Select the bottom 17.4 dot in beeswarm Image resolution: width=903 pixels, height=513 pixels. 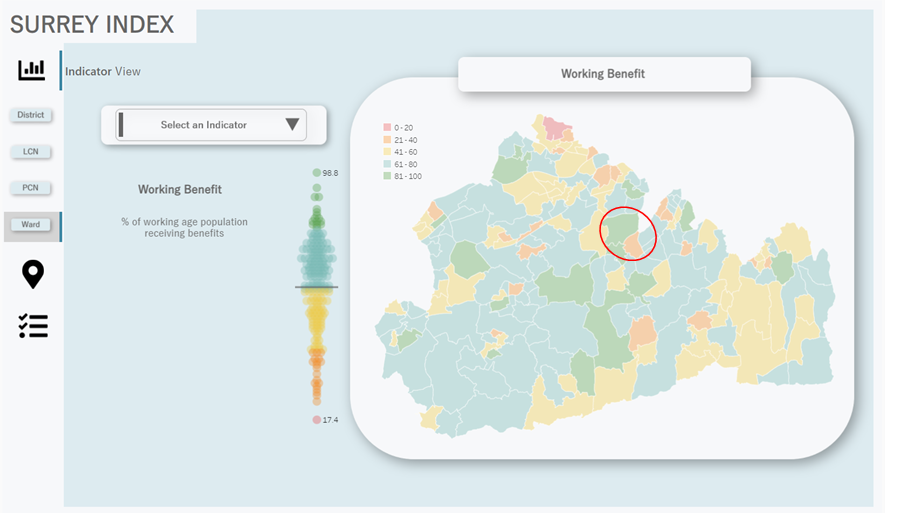316,420
